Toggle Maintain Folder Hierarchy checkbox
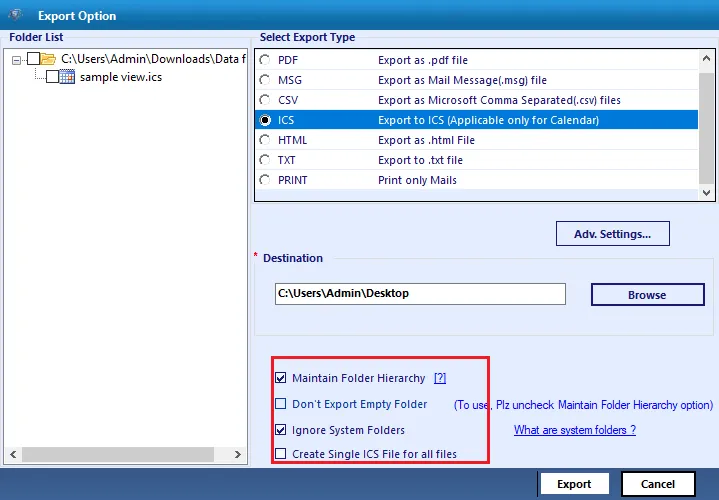The height and width of the screenshot is (500, 719). (281, 378)
